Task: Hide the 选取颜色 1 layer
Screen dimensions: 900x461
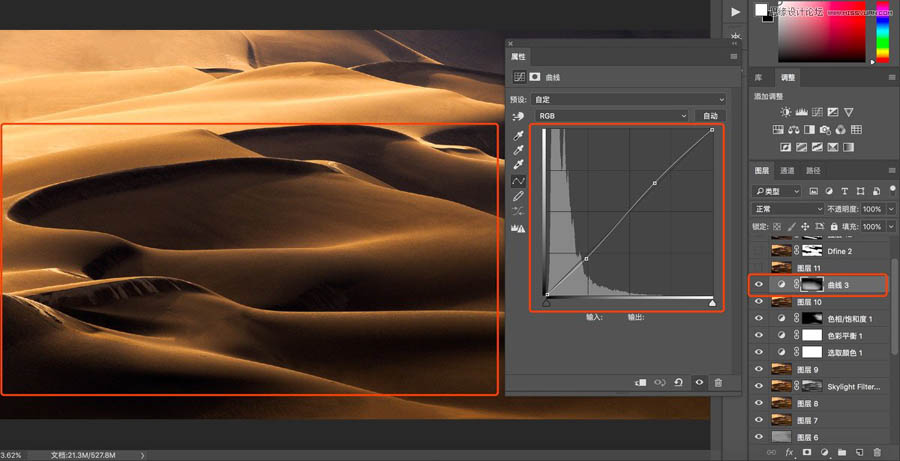Action: (x=759, y=352)
